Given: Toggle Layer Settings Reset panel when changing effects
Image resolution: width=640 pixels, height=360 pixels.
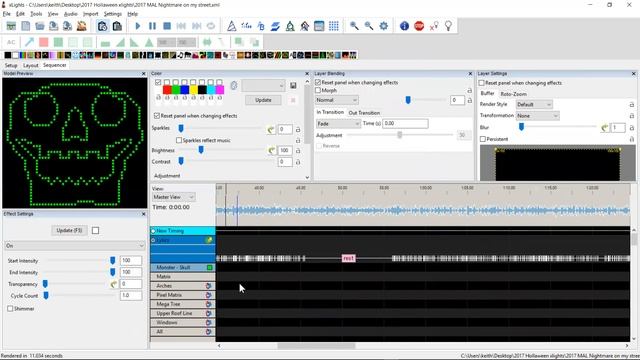Looking at the screenshot, I should point(482,83).
